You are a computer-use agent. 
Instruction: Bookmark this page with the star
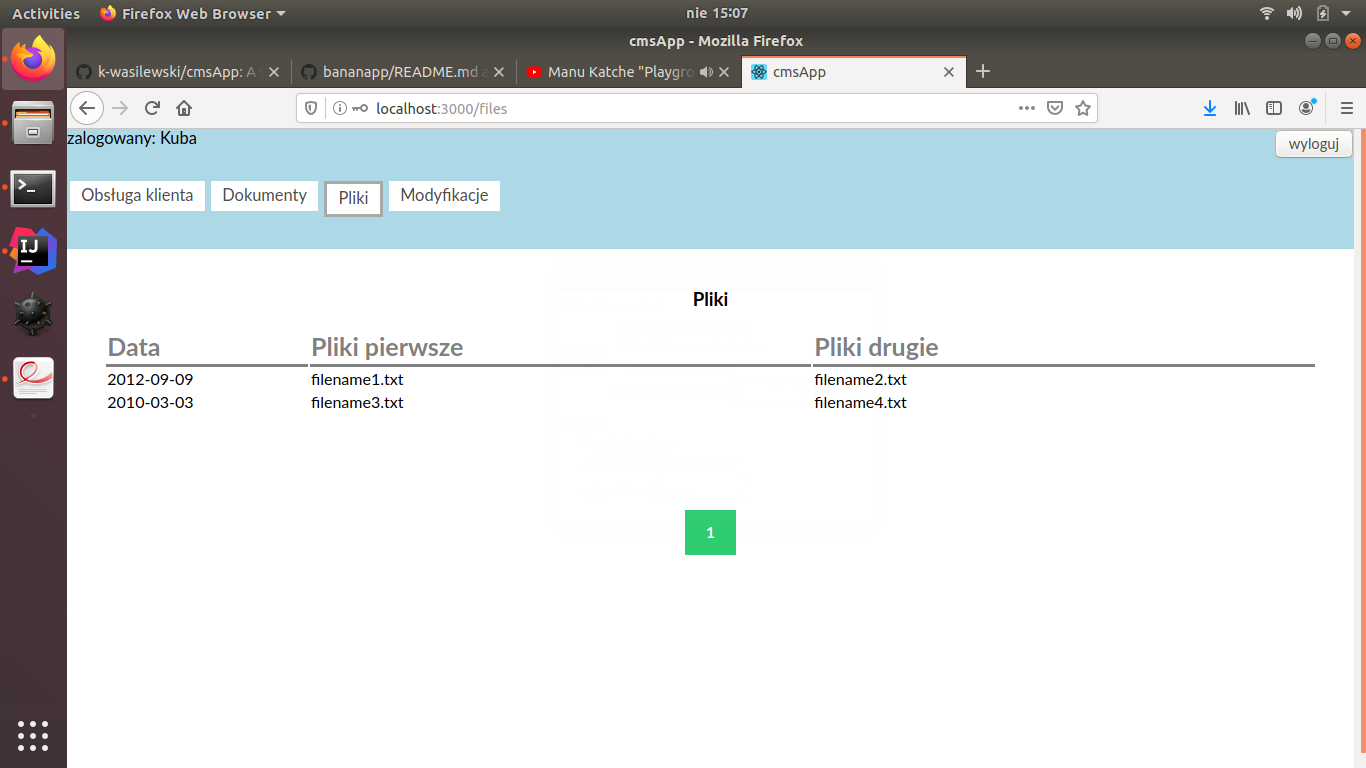coord(1082,108)
